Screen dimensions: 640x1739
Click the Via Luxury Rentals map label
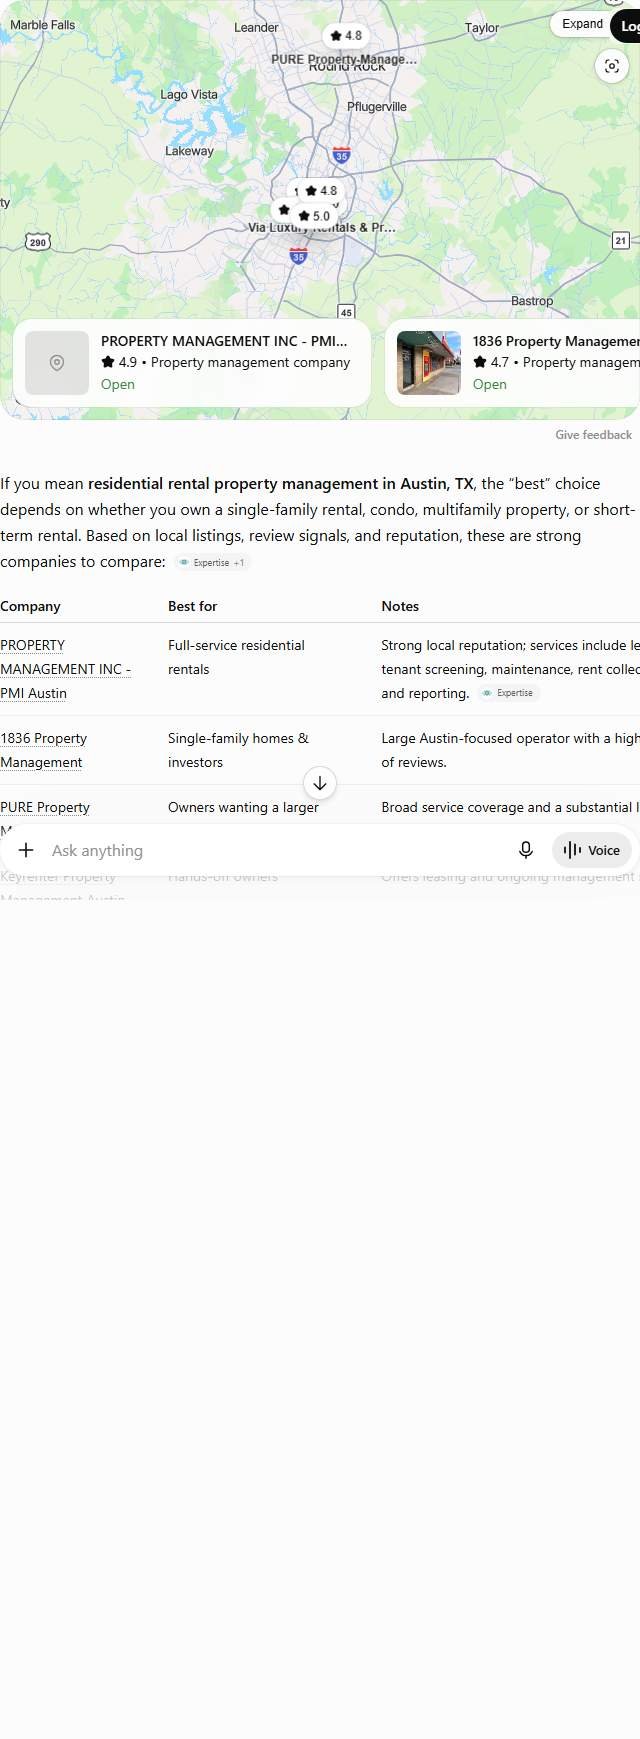[322, 228]
